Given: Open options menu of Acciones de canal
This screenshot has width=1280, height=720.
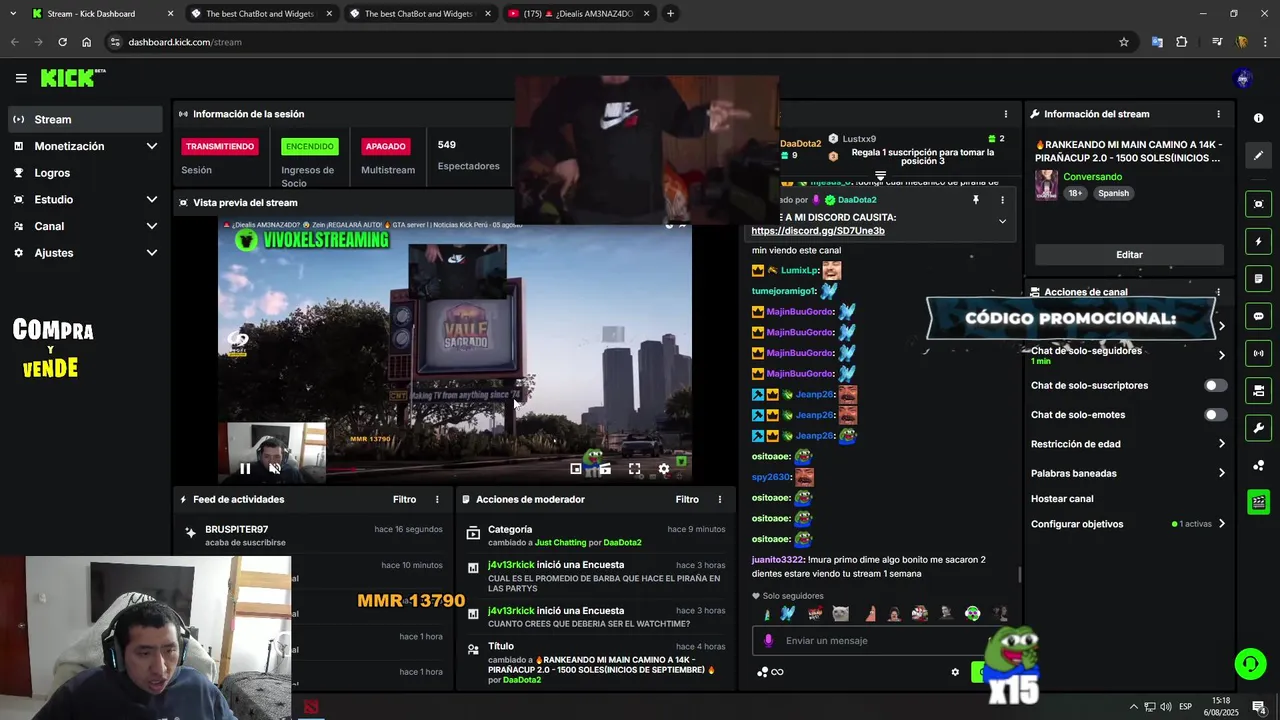Looking at the screenshot, I should 1218,292.
